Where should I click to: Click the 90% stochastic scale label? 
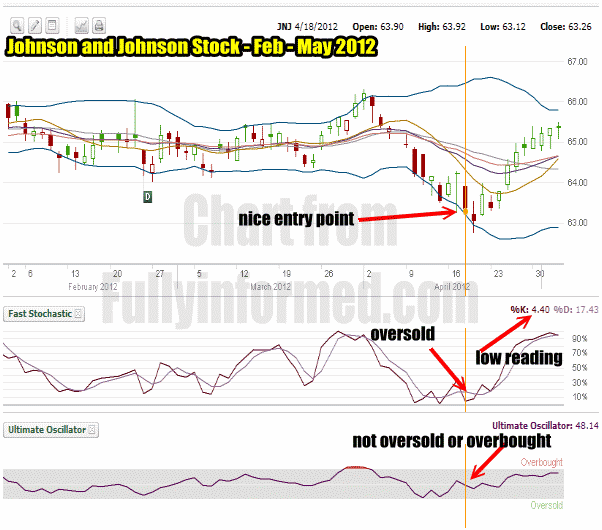tap(579, 339)
